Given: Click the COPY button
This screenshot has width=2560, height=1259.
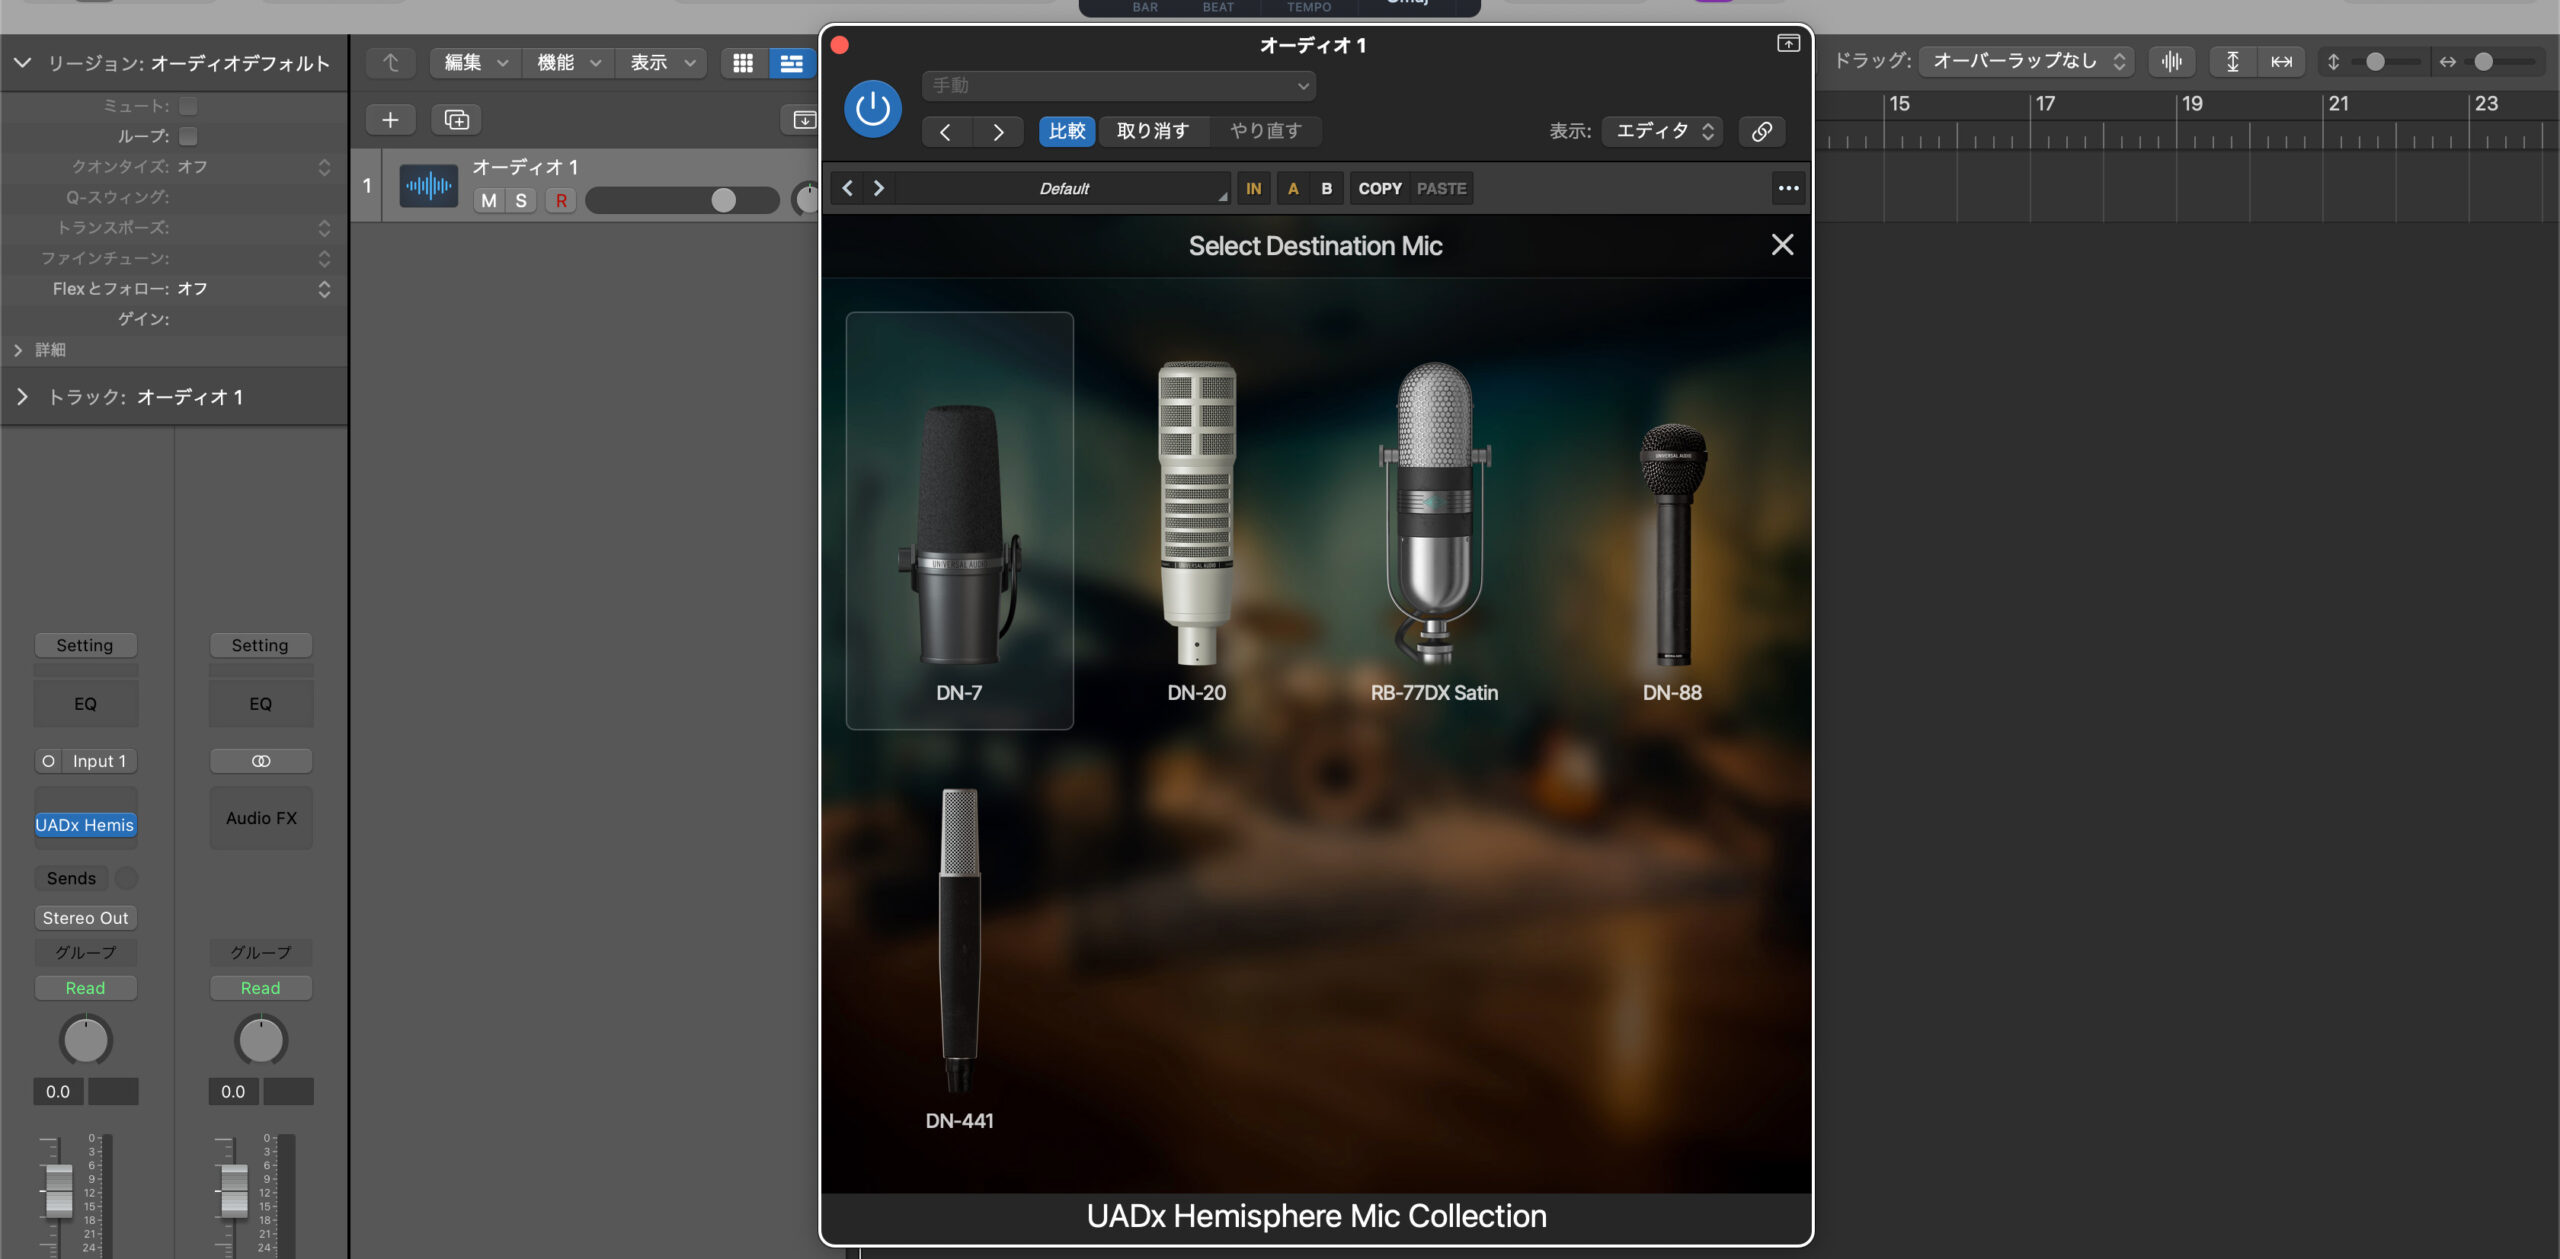Looking at the screenshot, I should point(1380,188).
